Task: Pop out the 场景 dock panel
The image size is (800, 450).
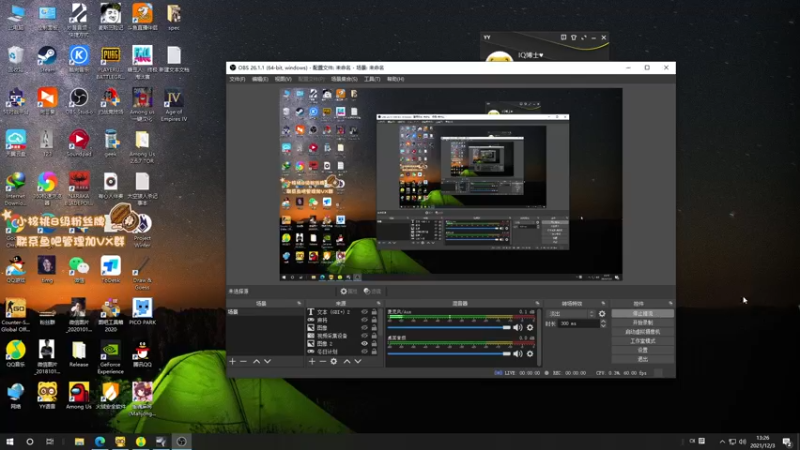Action: coord(299,303)
